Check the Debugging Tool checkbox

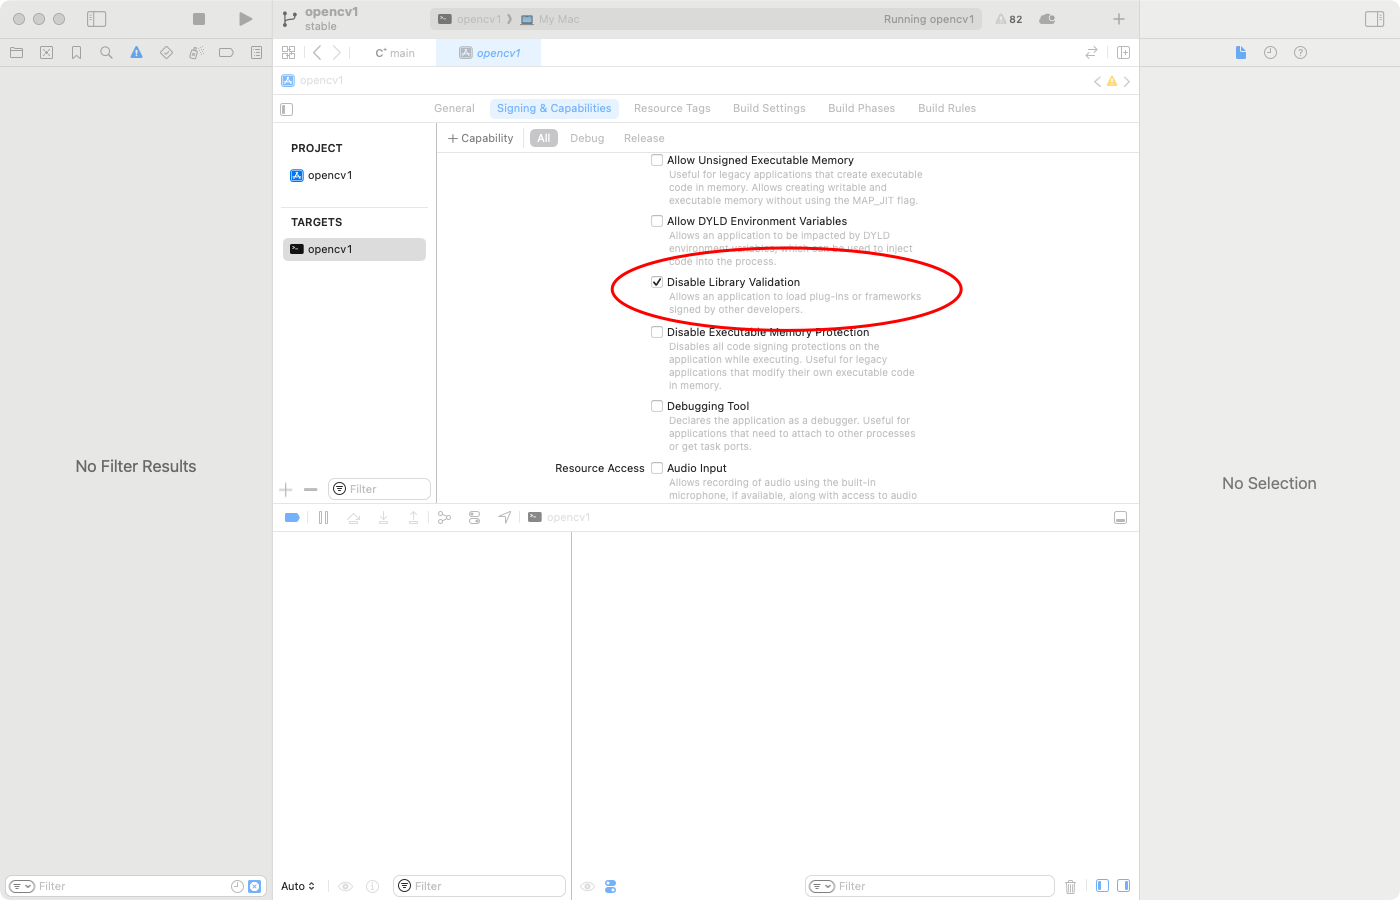[657, 406]
